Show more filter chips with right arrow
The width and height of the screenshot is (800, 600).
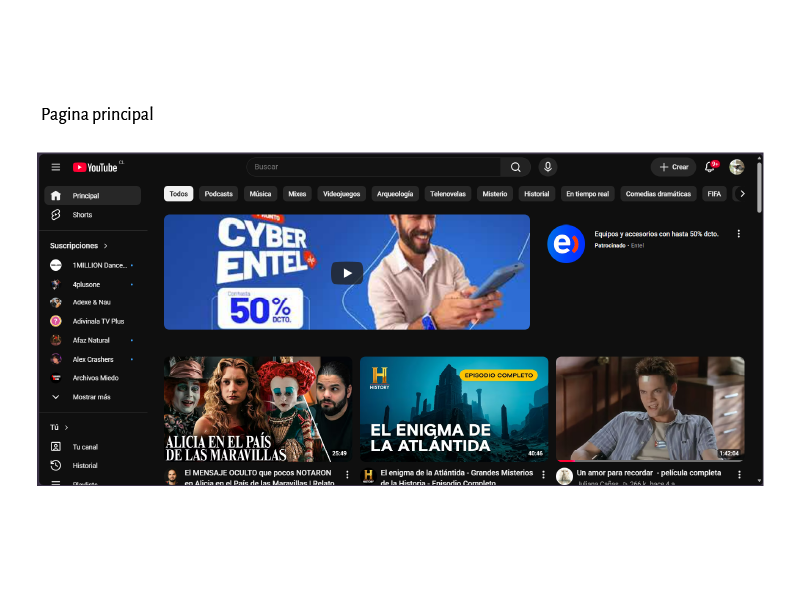742,194
